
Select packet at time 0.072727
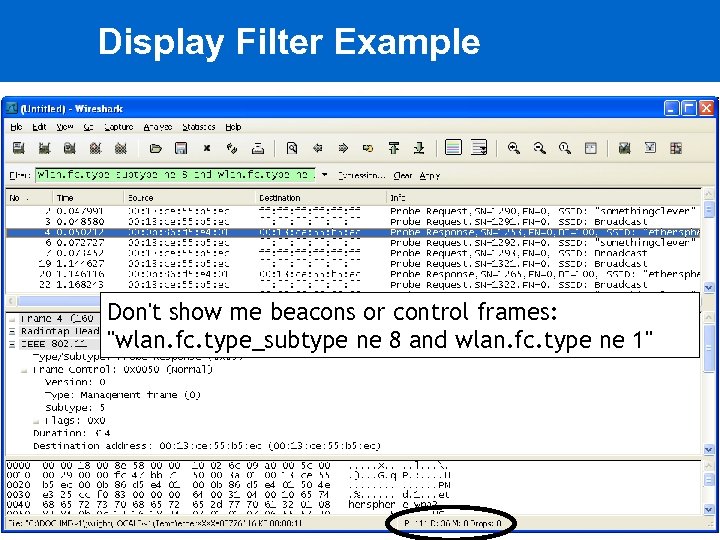point(354,243)
